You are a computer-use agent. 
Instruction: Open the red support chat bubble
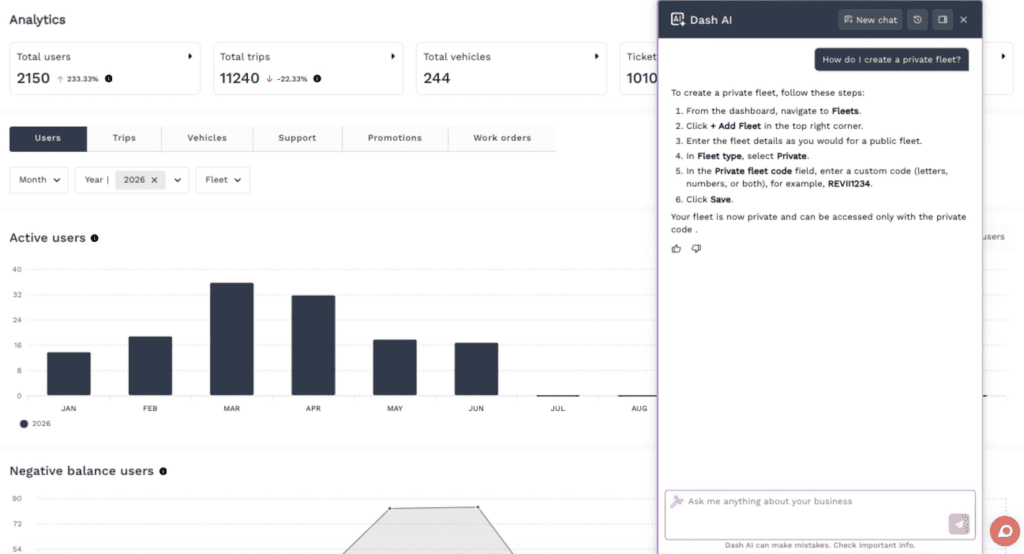tap(1004, 530)
